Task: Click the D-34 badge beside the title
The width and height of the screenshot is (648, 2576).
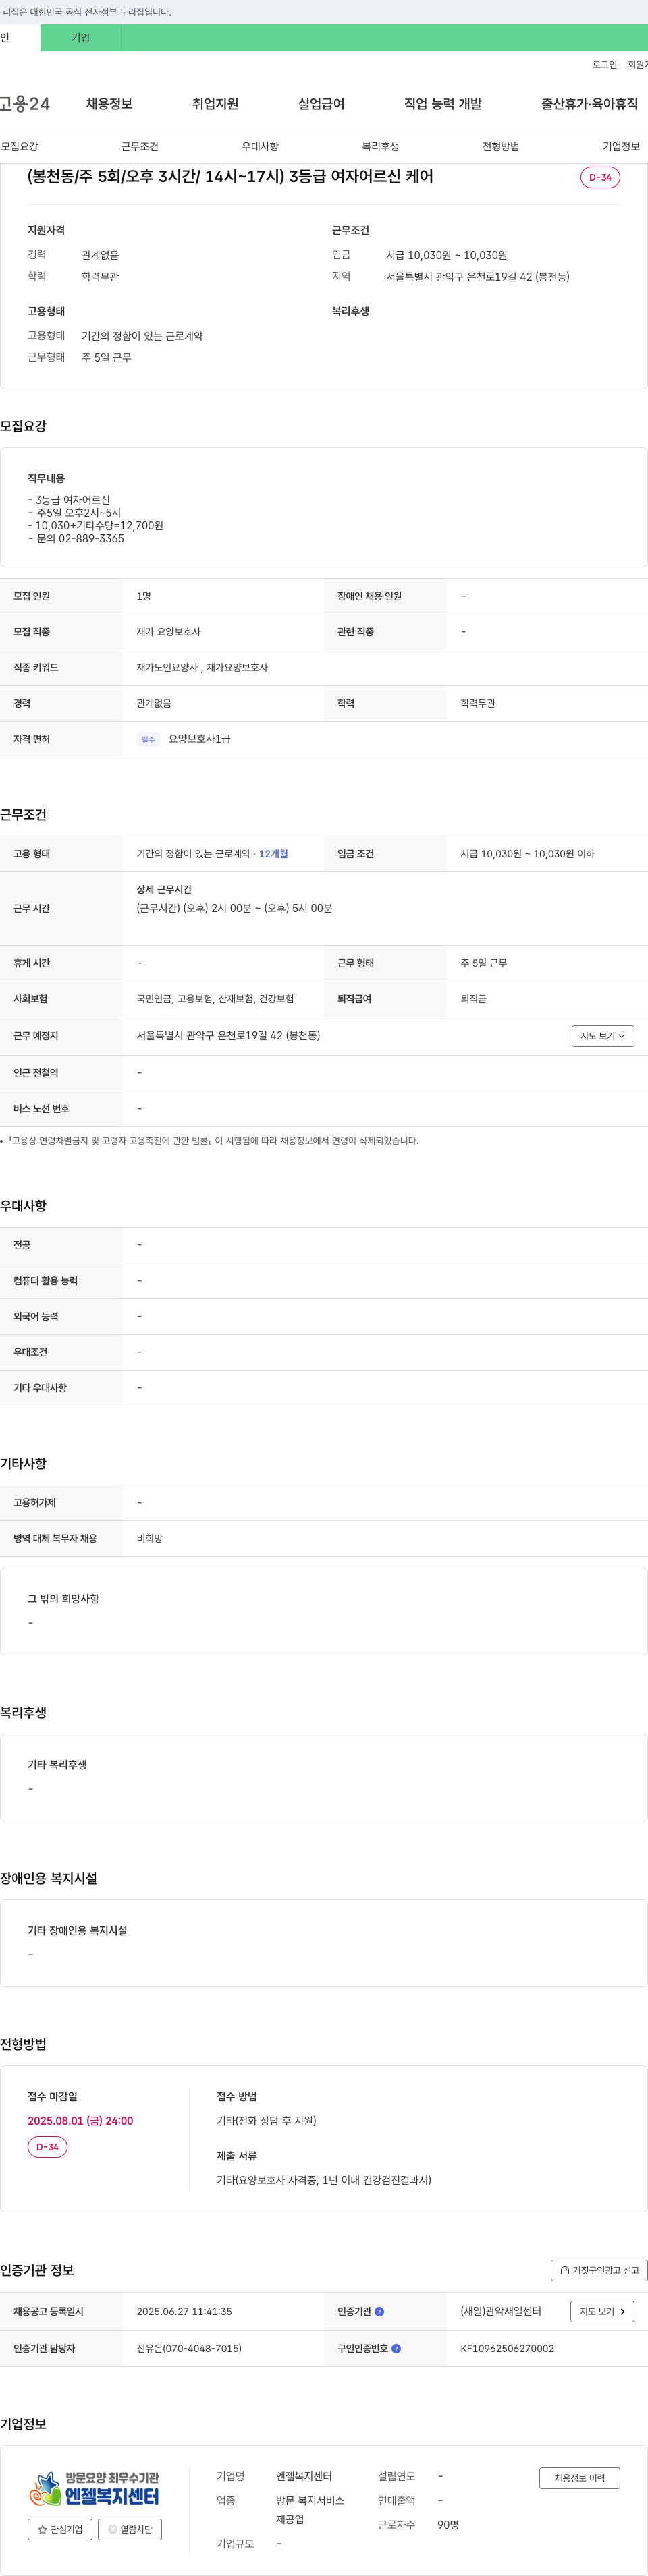Action: pos(600,177)
